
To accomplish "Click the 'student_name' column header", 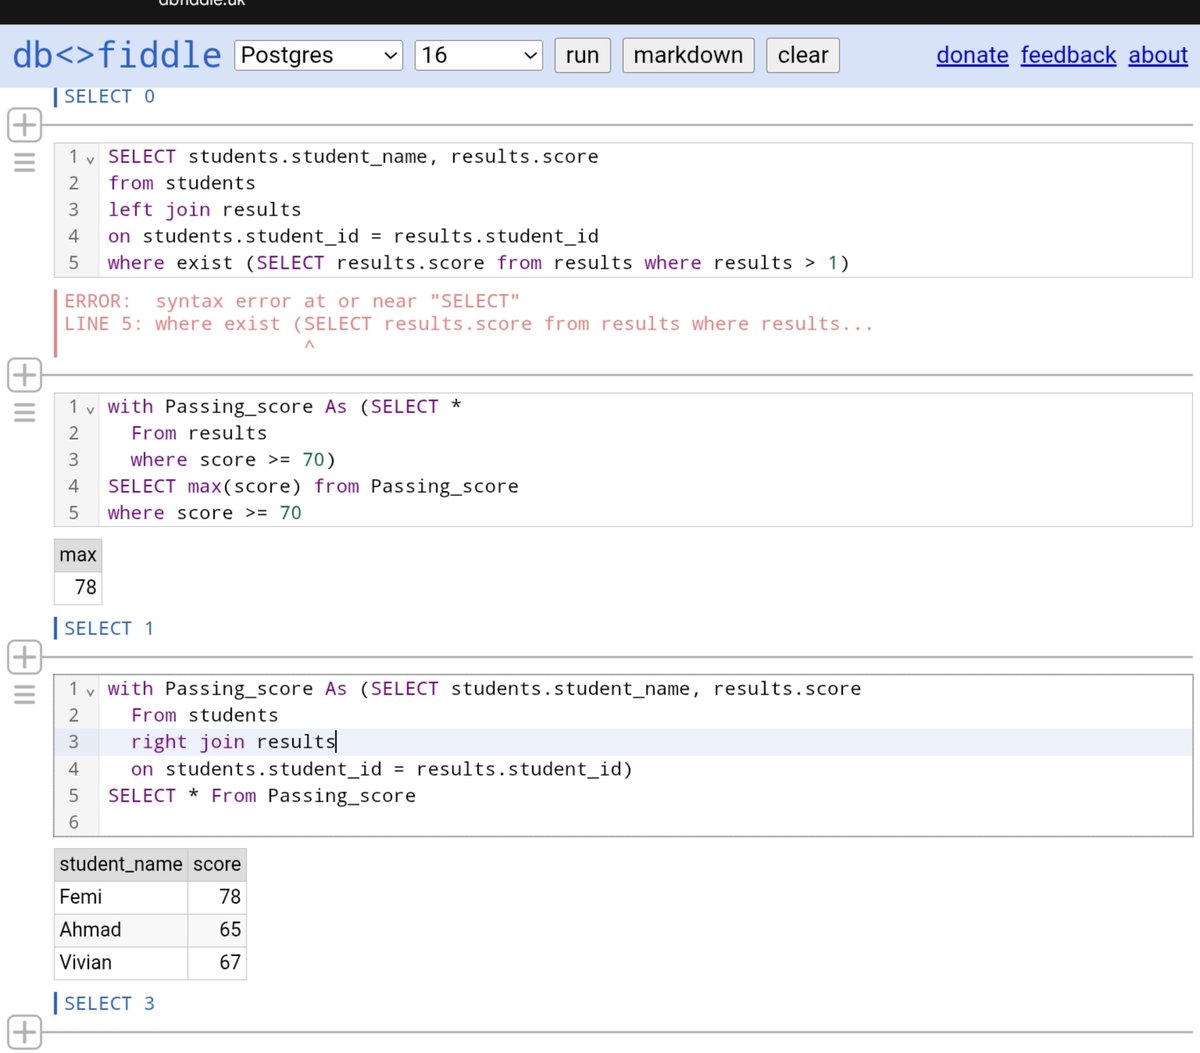I will pos(121,864).
